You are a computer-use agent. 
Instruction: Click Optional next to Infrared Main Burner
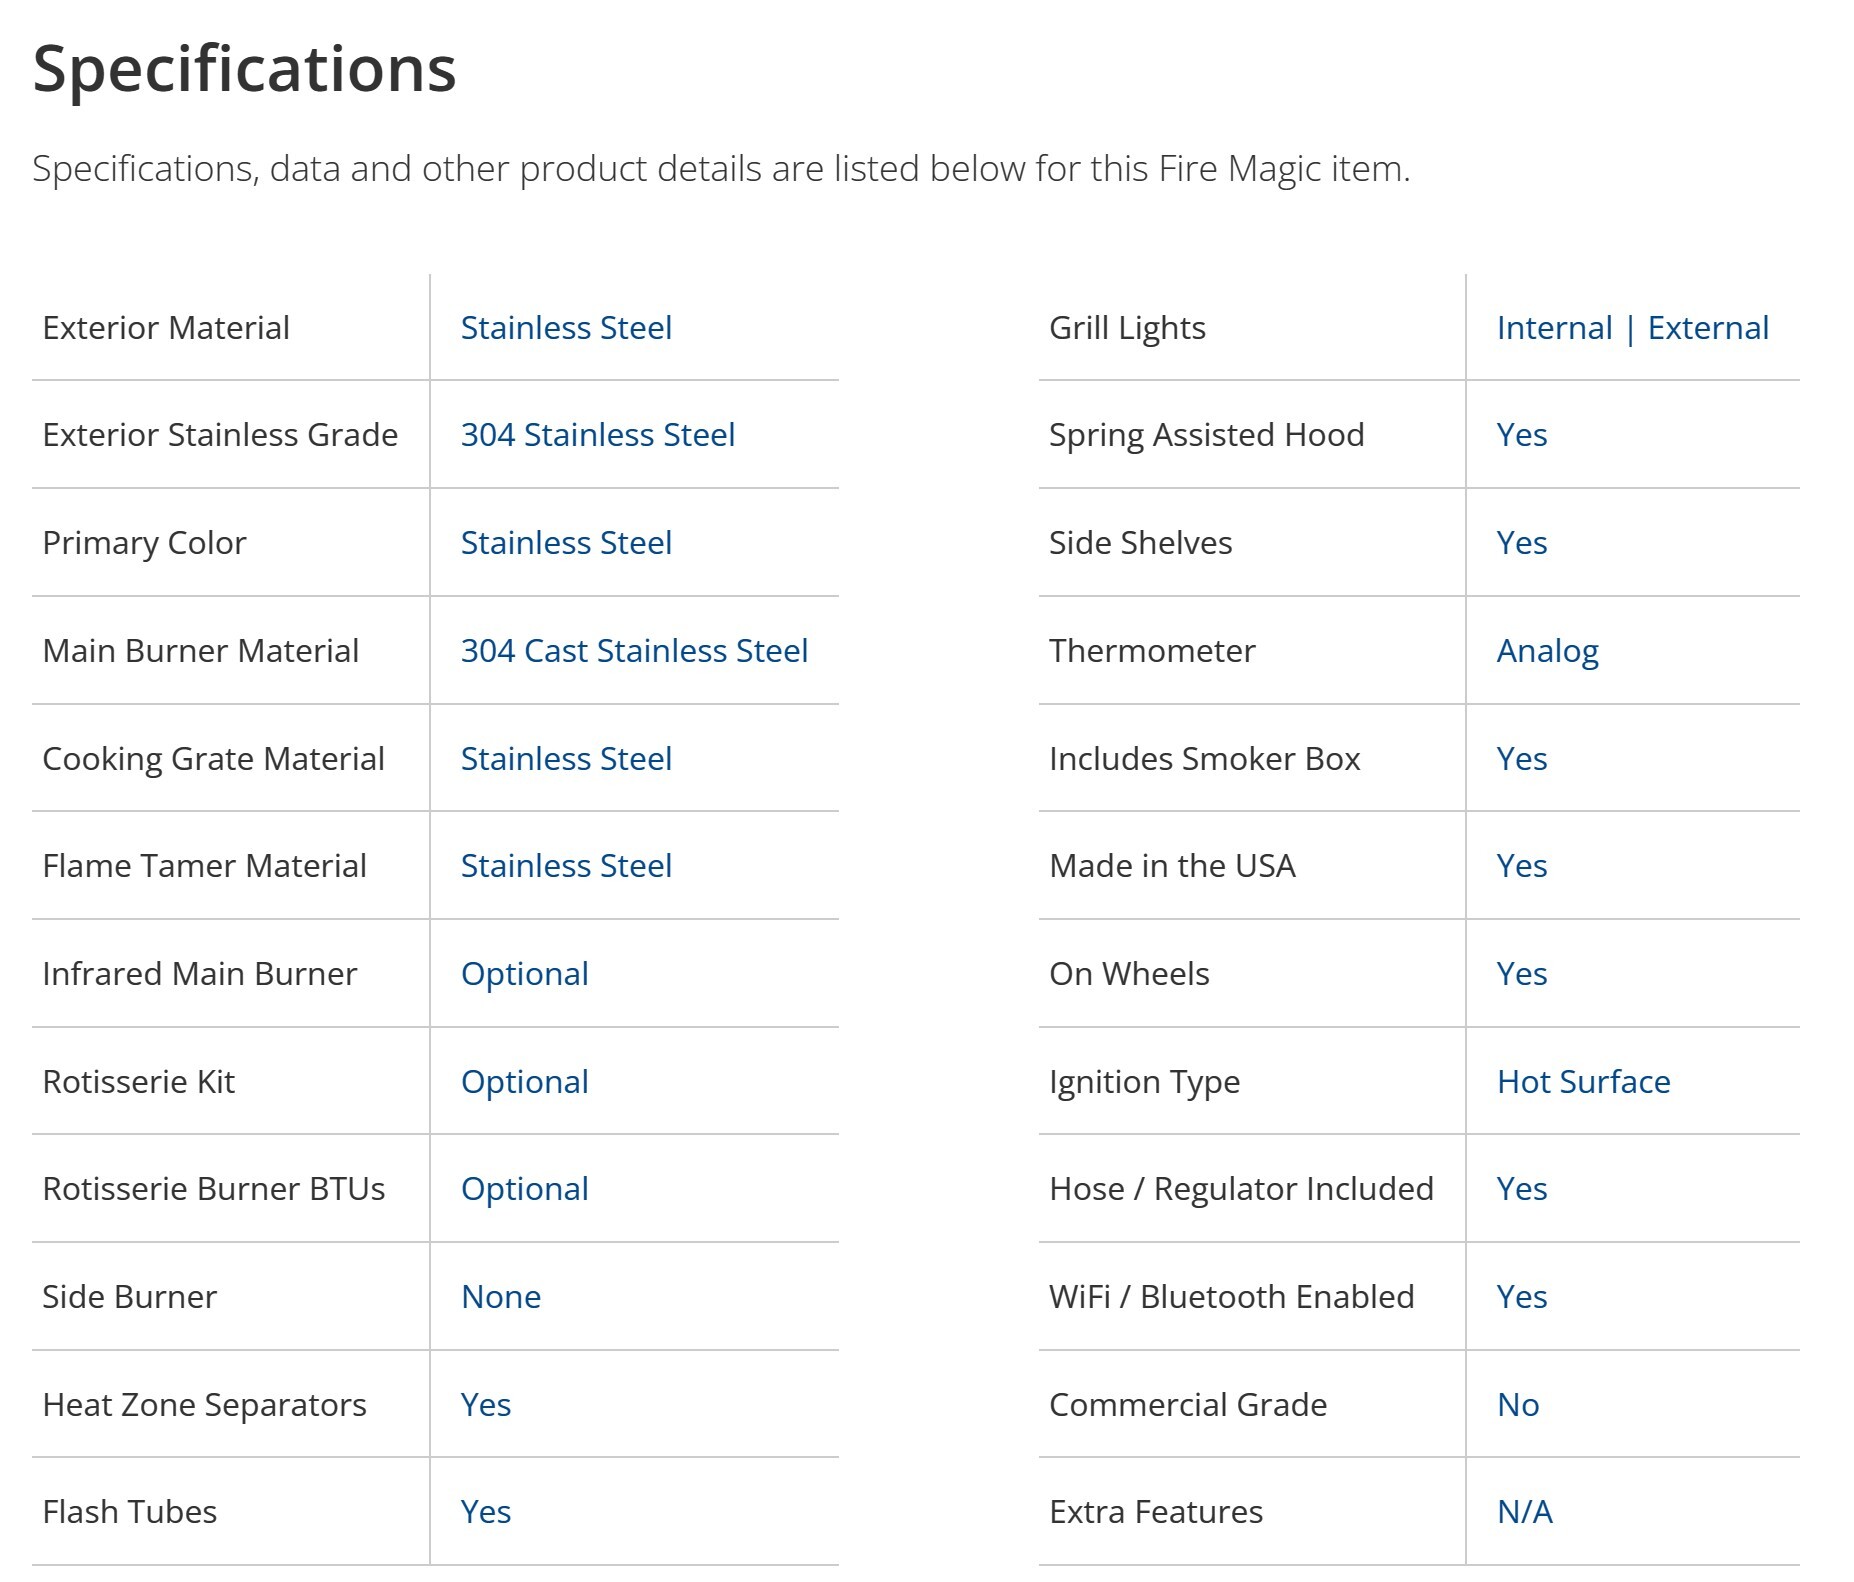pyautogui.click(x=524, y=974)
